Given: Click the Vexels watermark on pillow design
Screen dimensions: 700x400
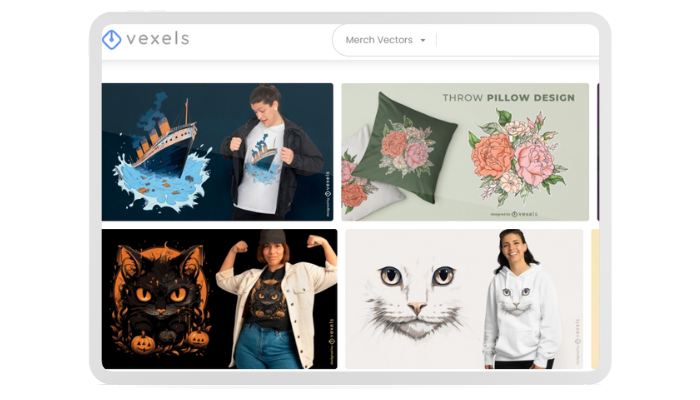Looking at the screenshot, I should point(514,214).
